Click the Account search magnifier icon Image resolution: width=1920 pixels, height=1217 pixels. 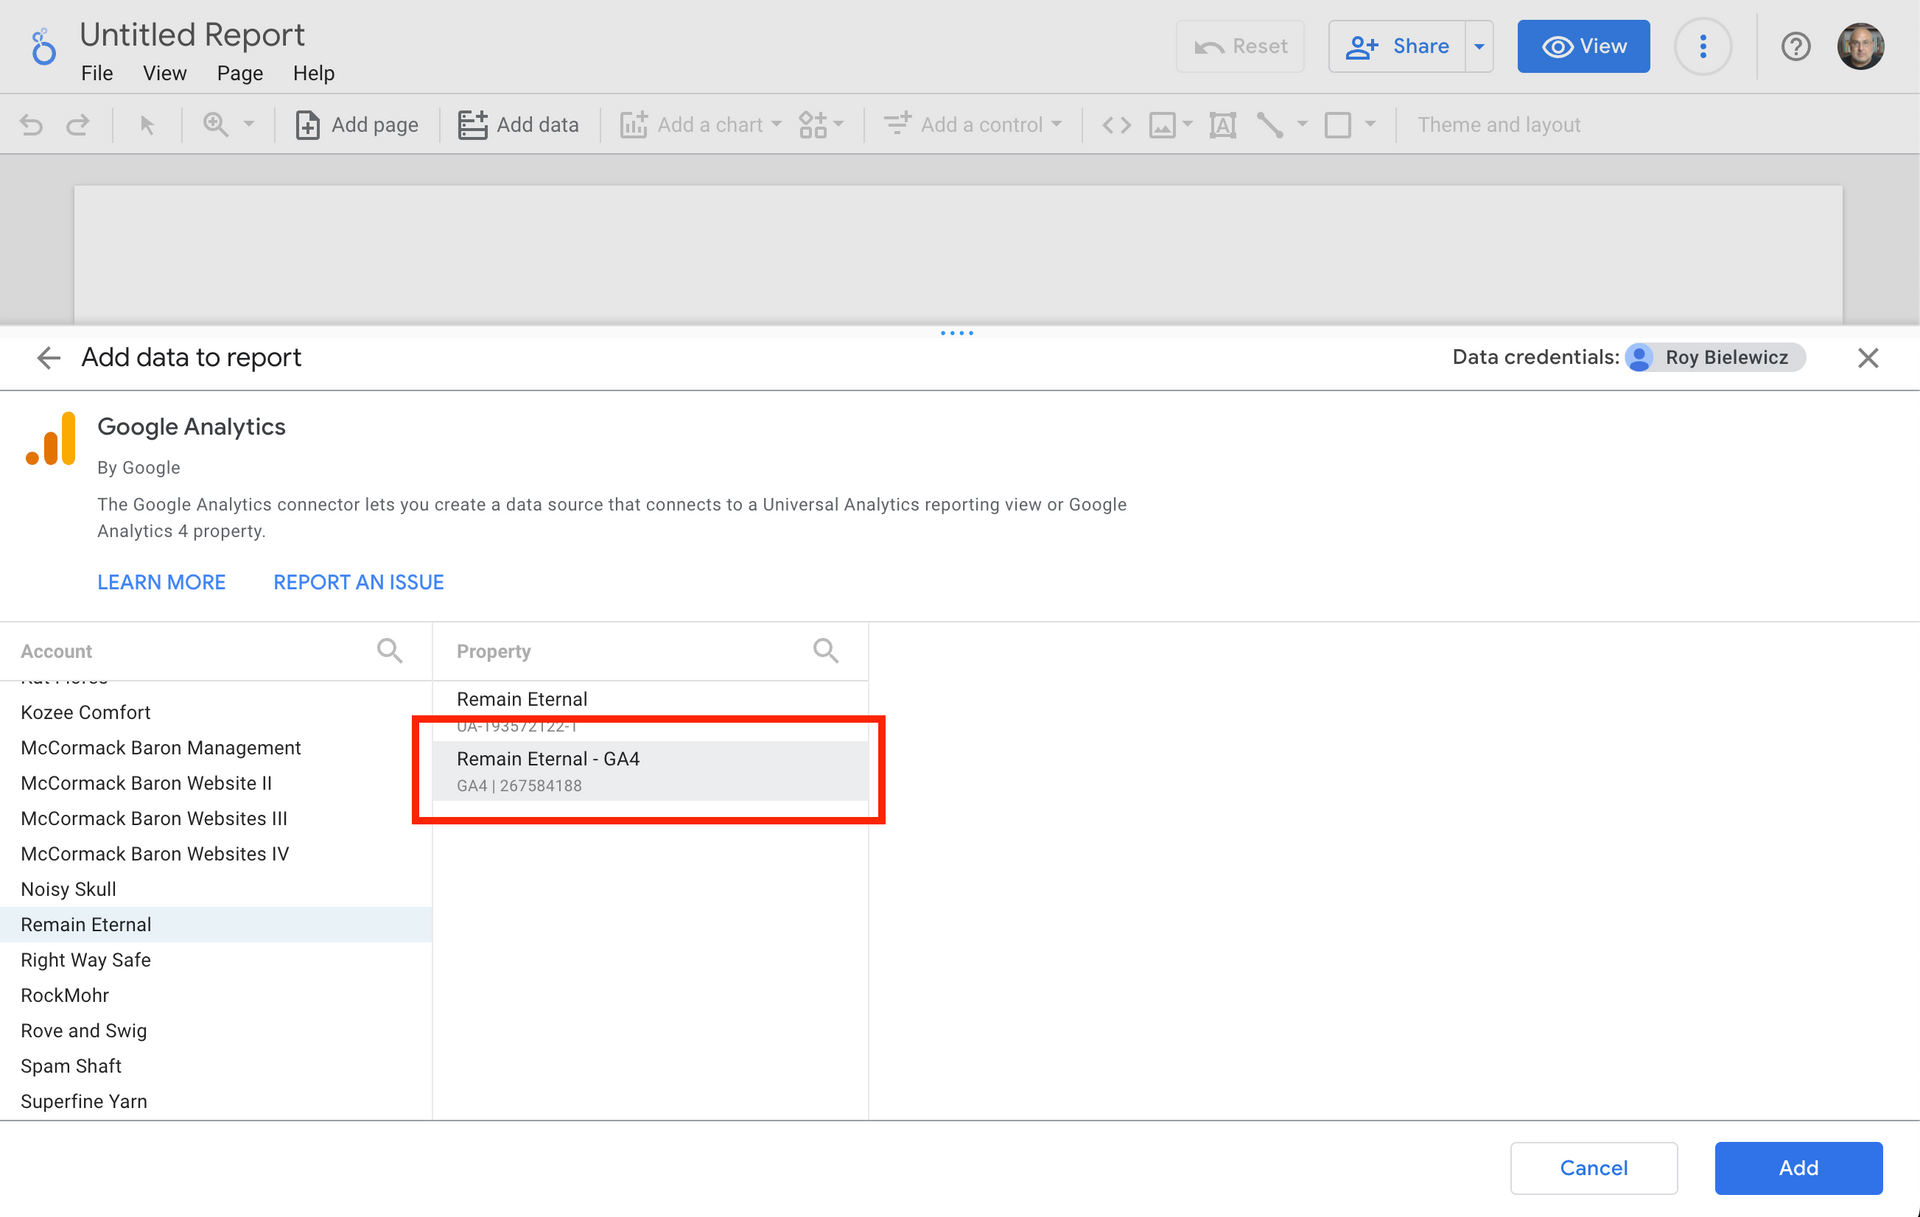pyautogui.click(x=390, y=651)
